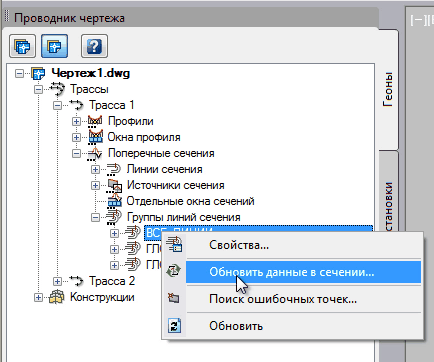Expand the Источники сечения node
Viewport: 434px width, 362px height.
click(x=95, y=185)
